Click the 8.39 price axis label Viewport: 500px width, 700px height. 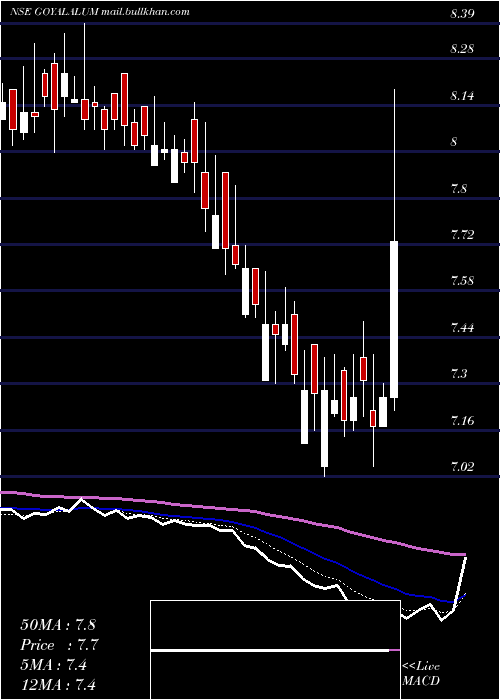click(462, 14)
